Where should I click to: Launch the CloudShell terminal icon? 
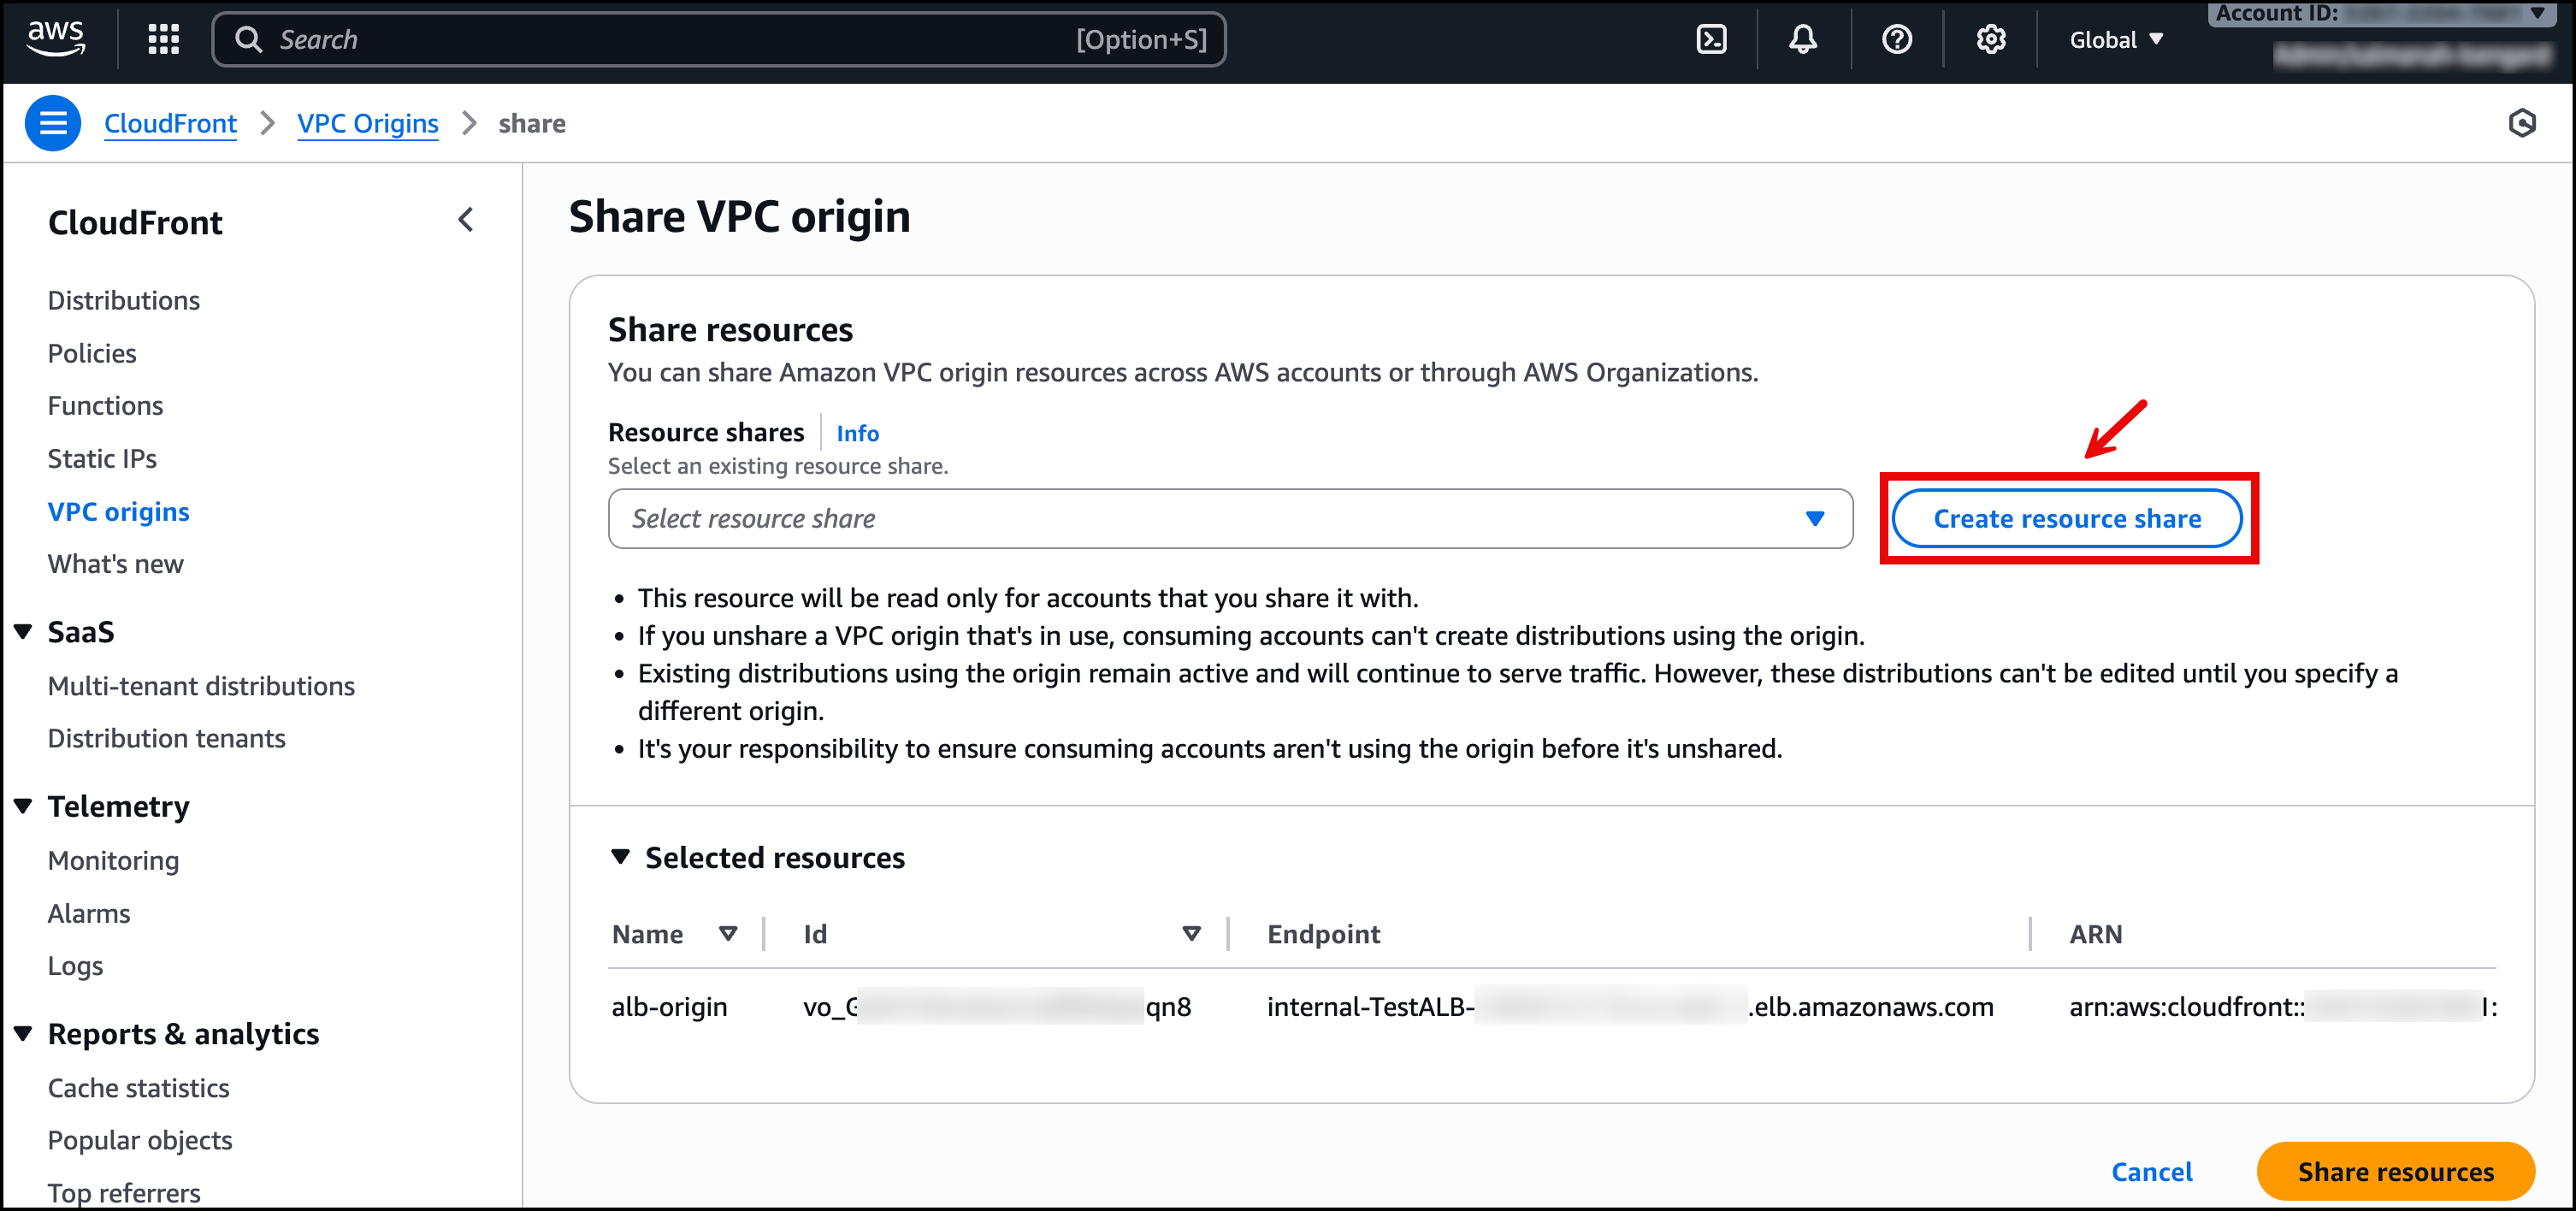[x=1711, y=39]
